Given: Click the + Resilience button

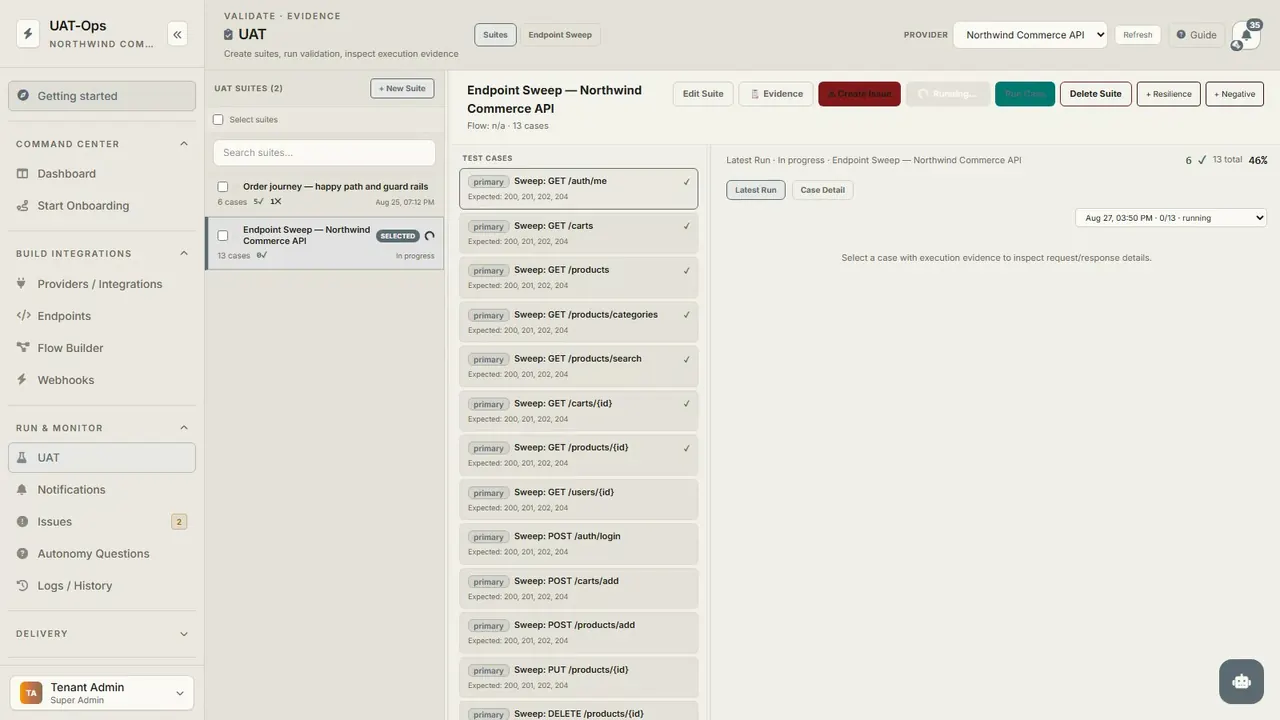Looking at the screenshot, I should point(1169,94).
